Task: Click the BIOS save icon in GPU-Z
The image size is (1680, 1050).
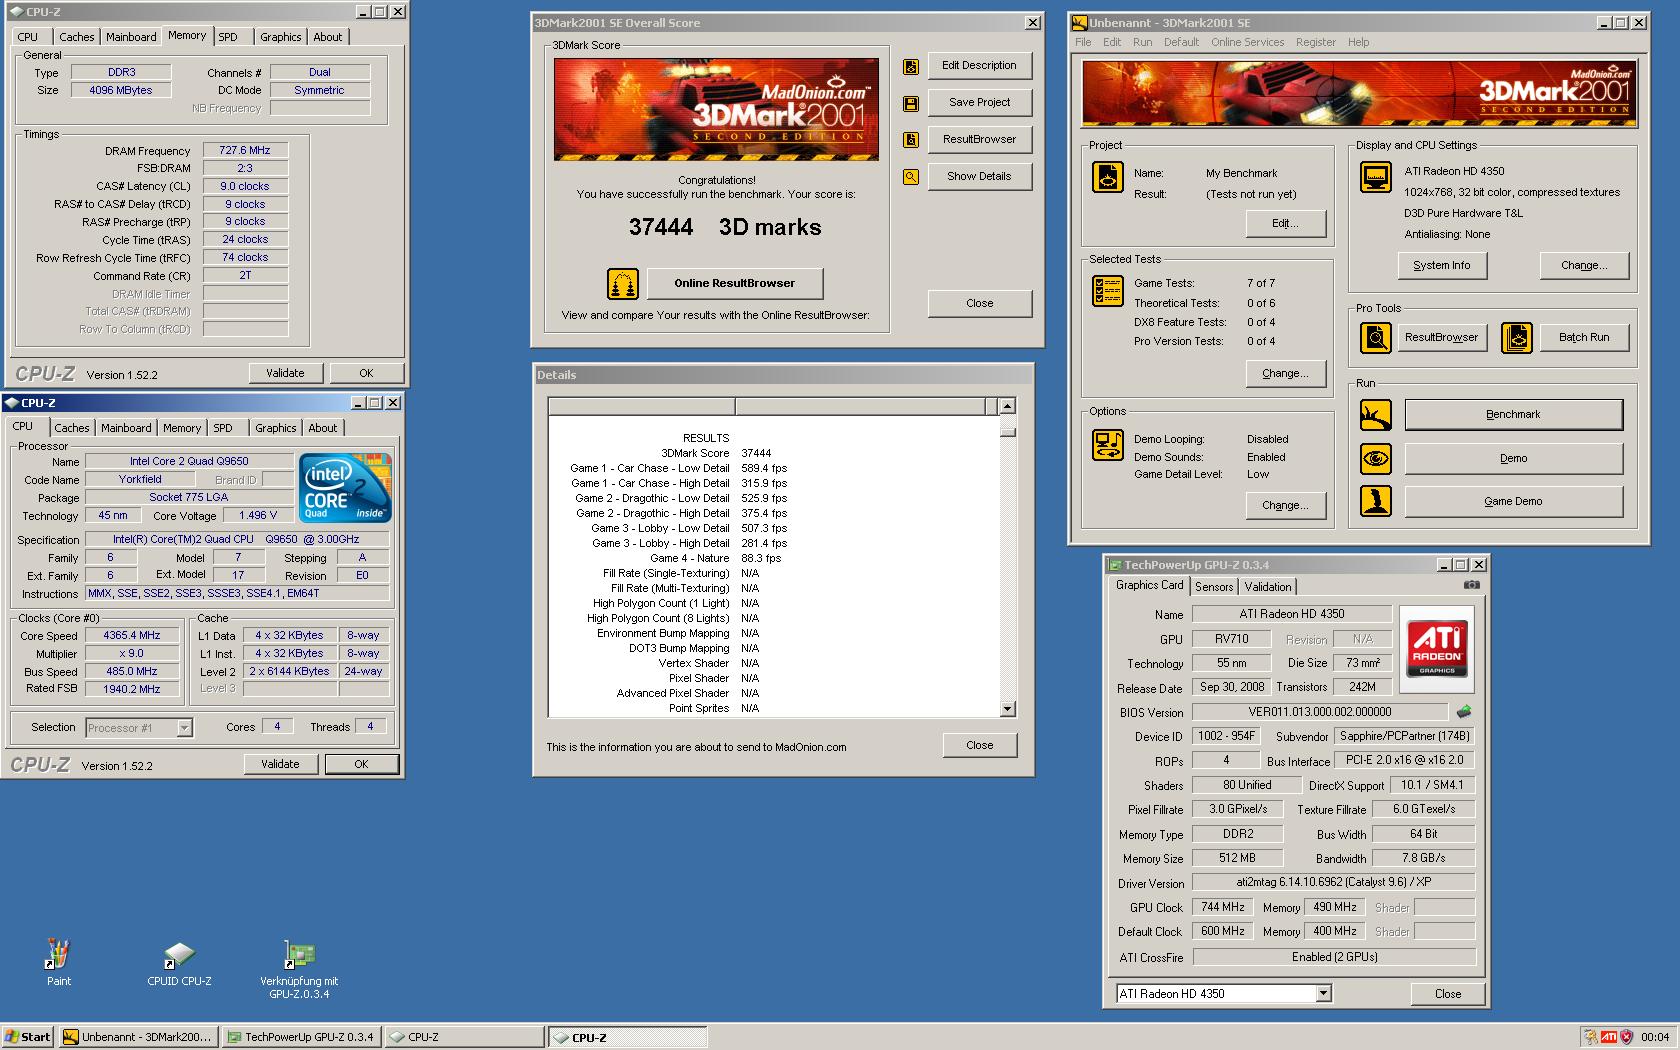Action: pyautogui.click(x=1464, y=712)
